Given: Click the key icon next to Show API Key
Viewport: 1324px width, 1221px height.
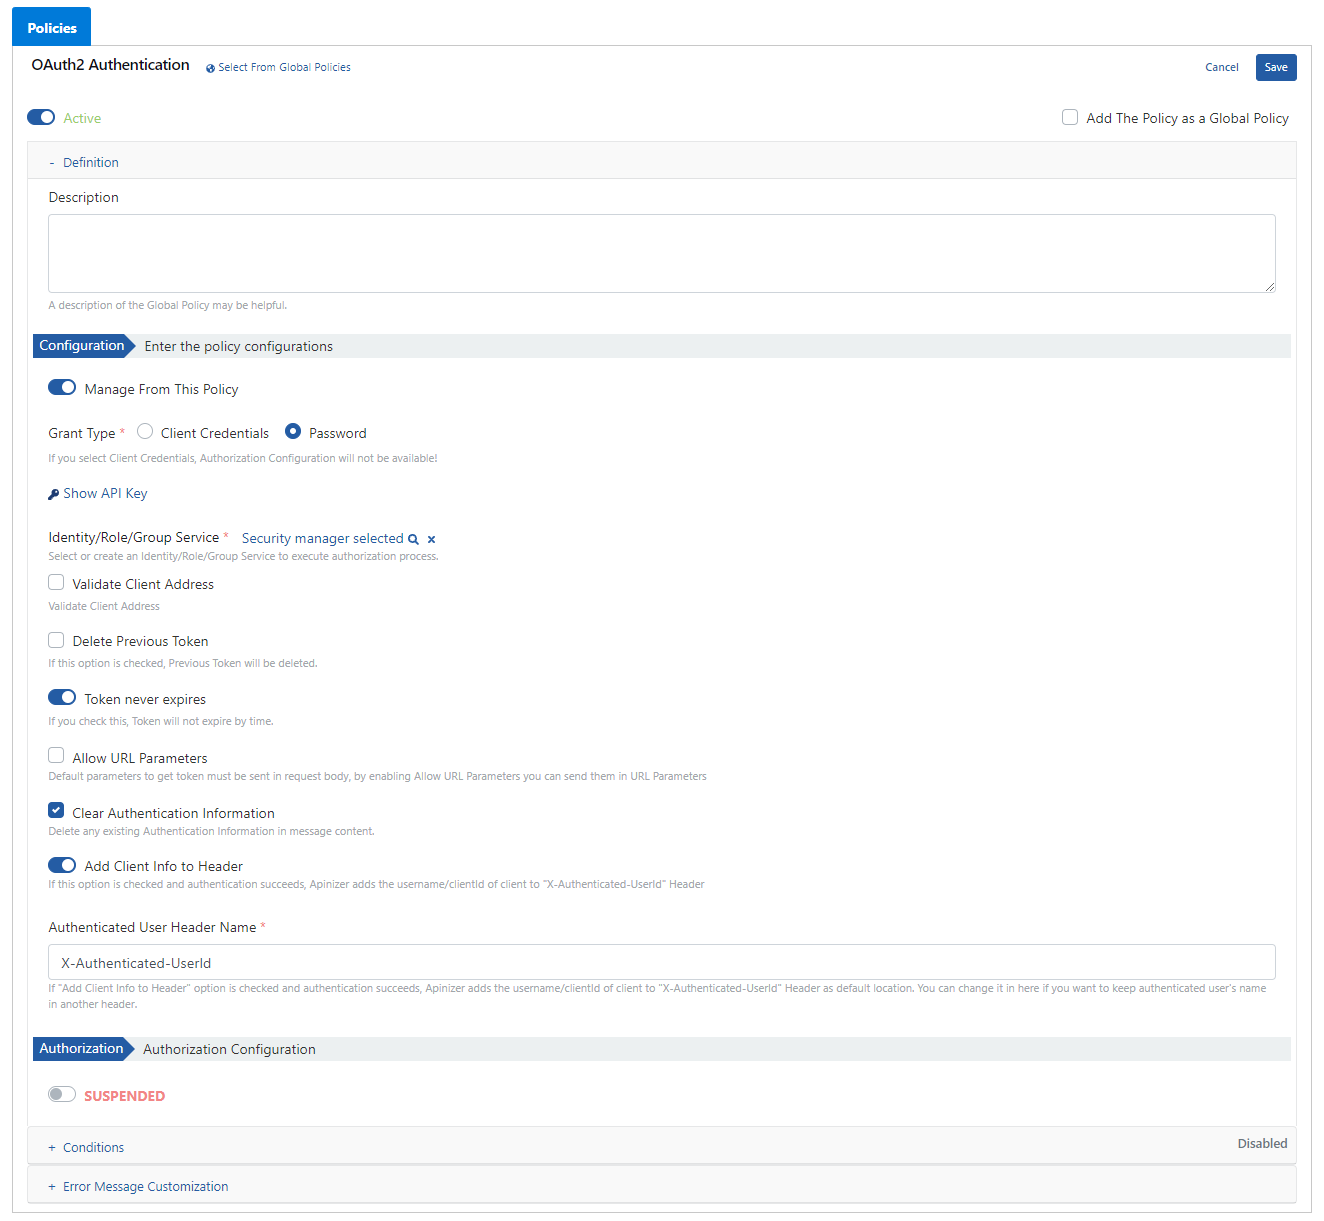Looking at the screenshot, I should click(54, 494).
